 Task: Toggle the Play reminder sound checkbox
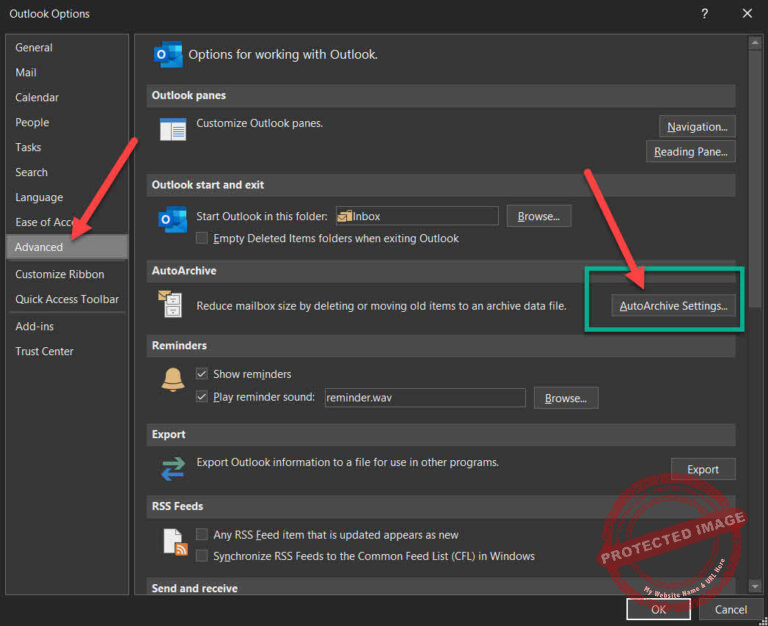(201, 396)
